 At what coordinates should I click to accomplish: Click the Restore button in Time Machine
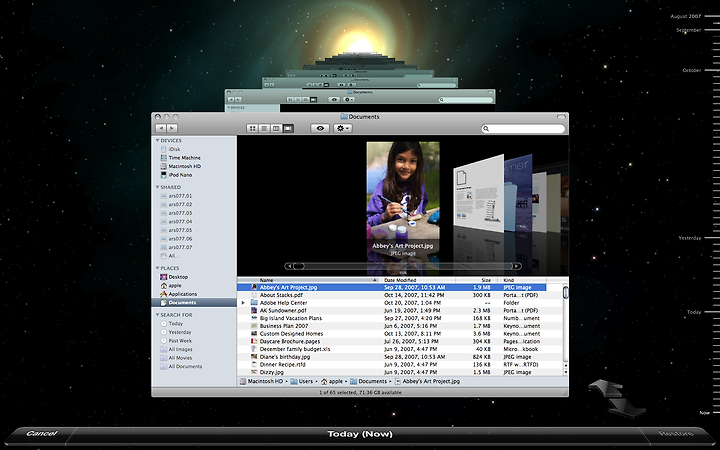(676, 433)
